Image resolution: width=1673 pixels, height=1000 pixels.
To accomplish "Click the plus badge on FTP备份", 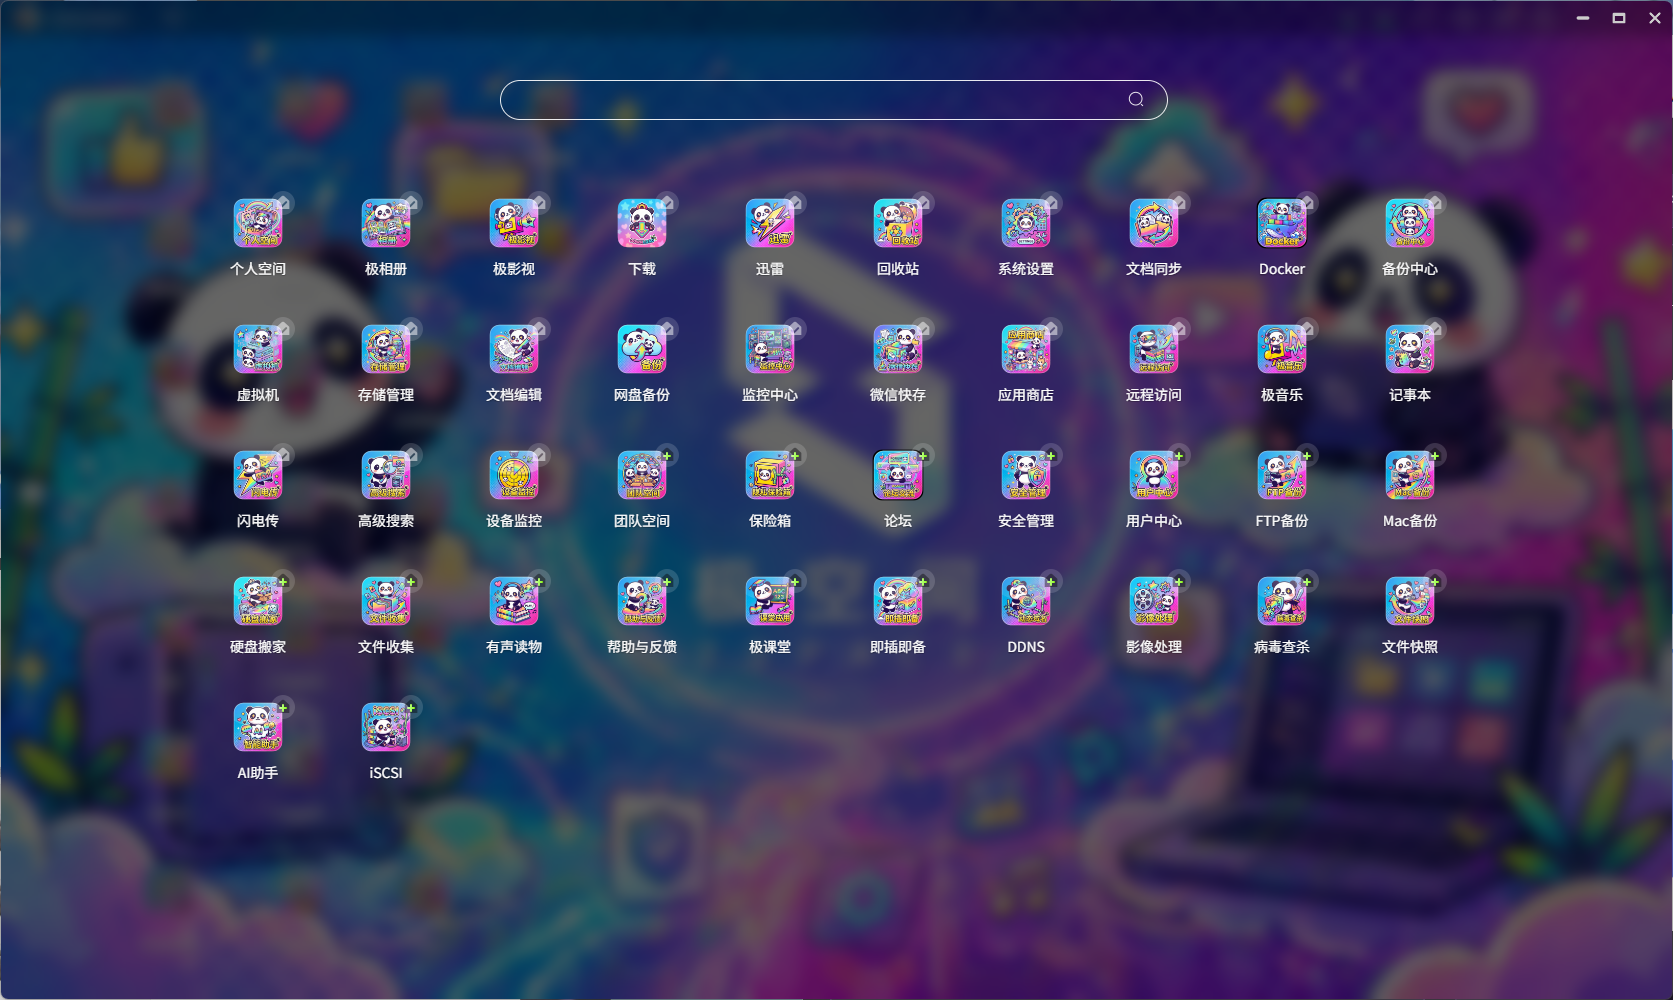I will point(1306,456).
